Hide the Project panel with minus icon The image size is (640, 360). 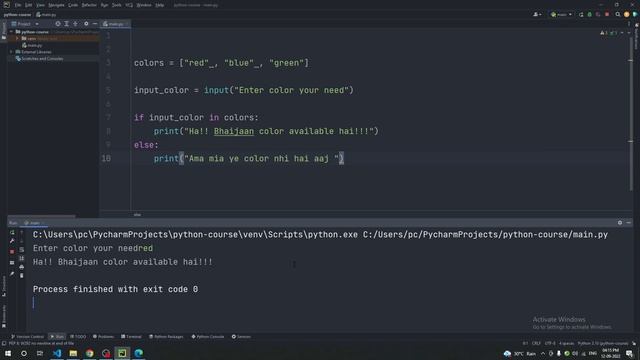(x=95, y=24)
